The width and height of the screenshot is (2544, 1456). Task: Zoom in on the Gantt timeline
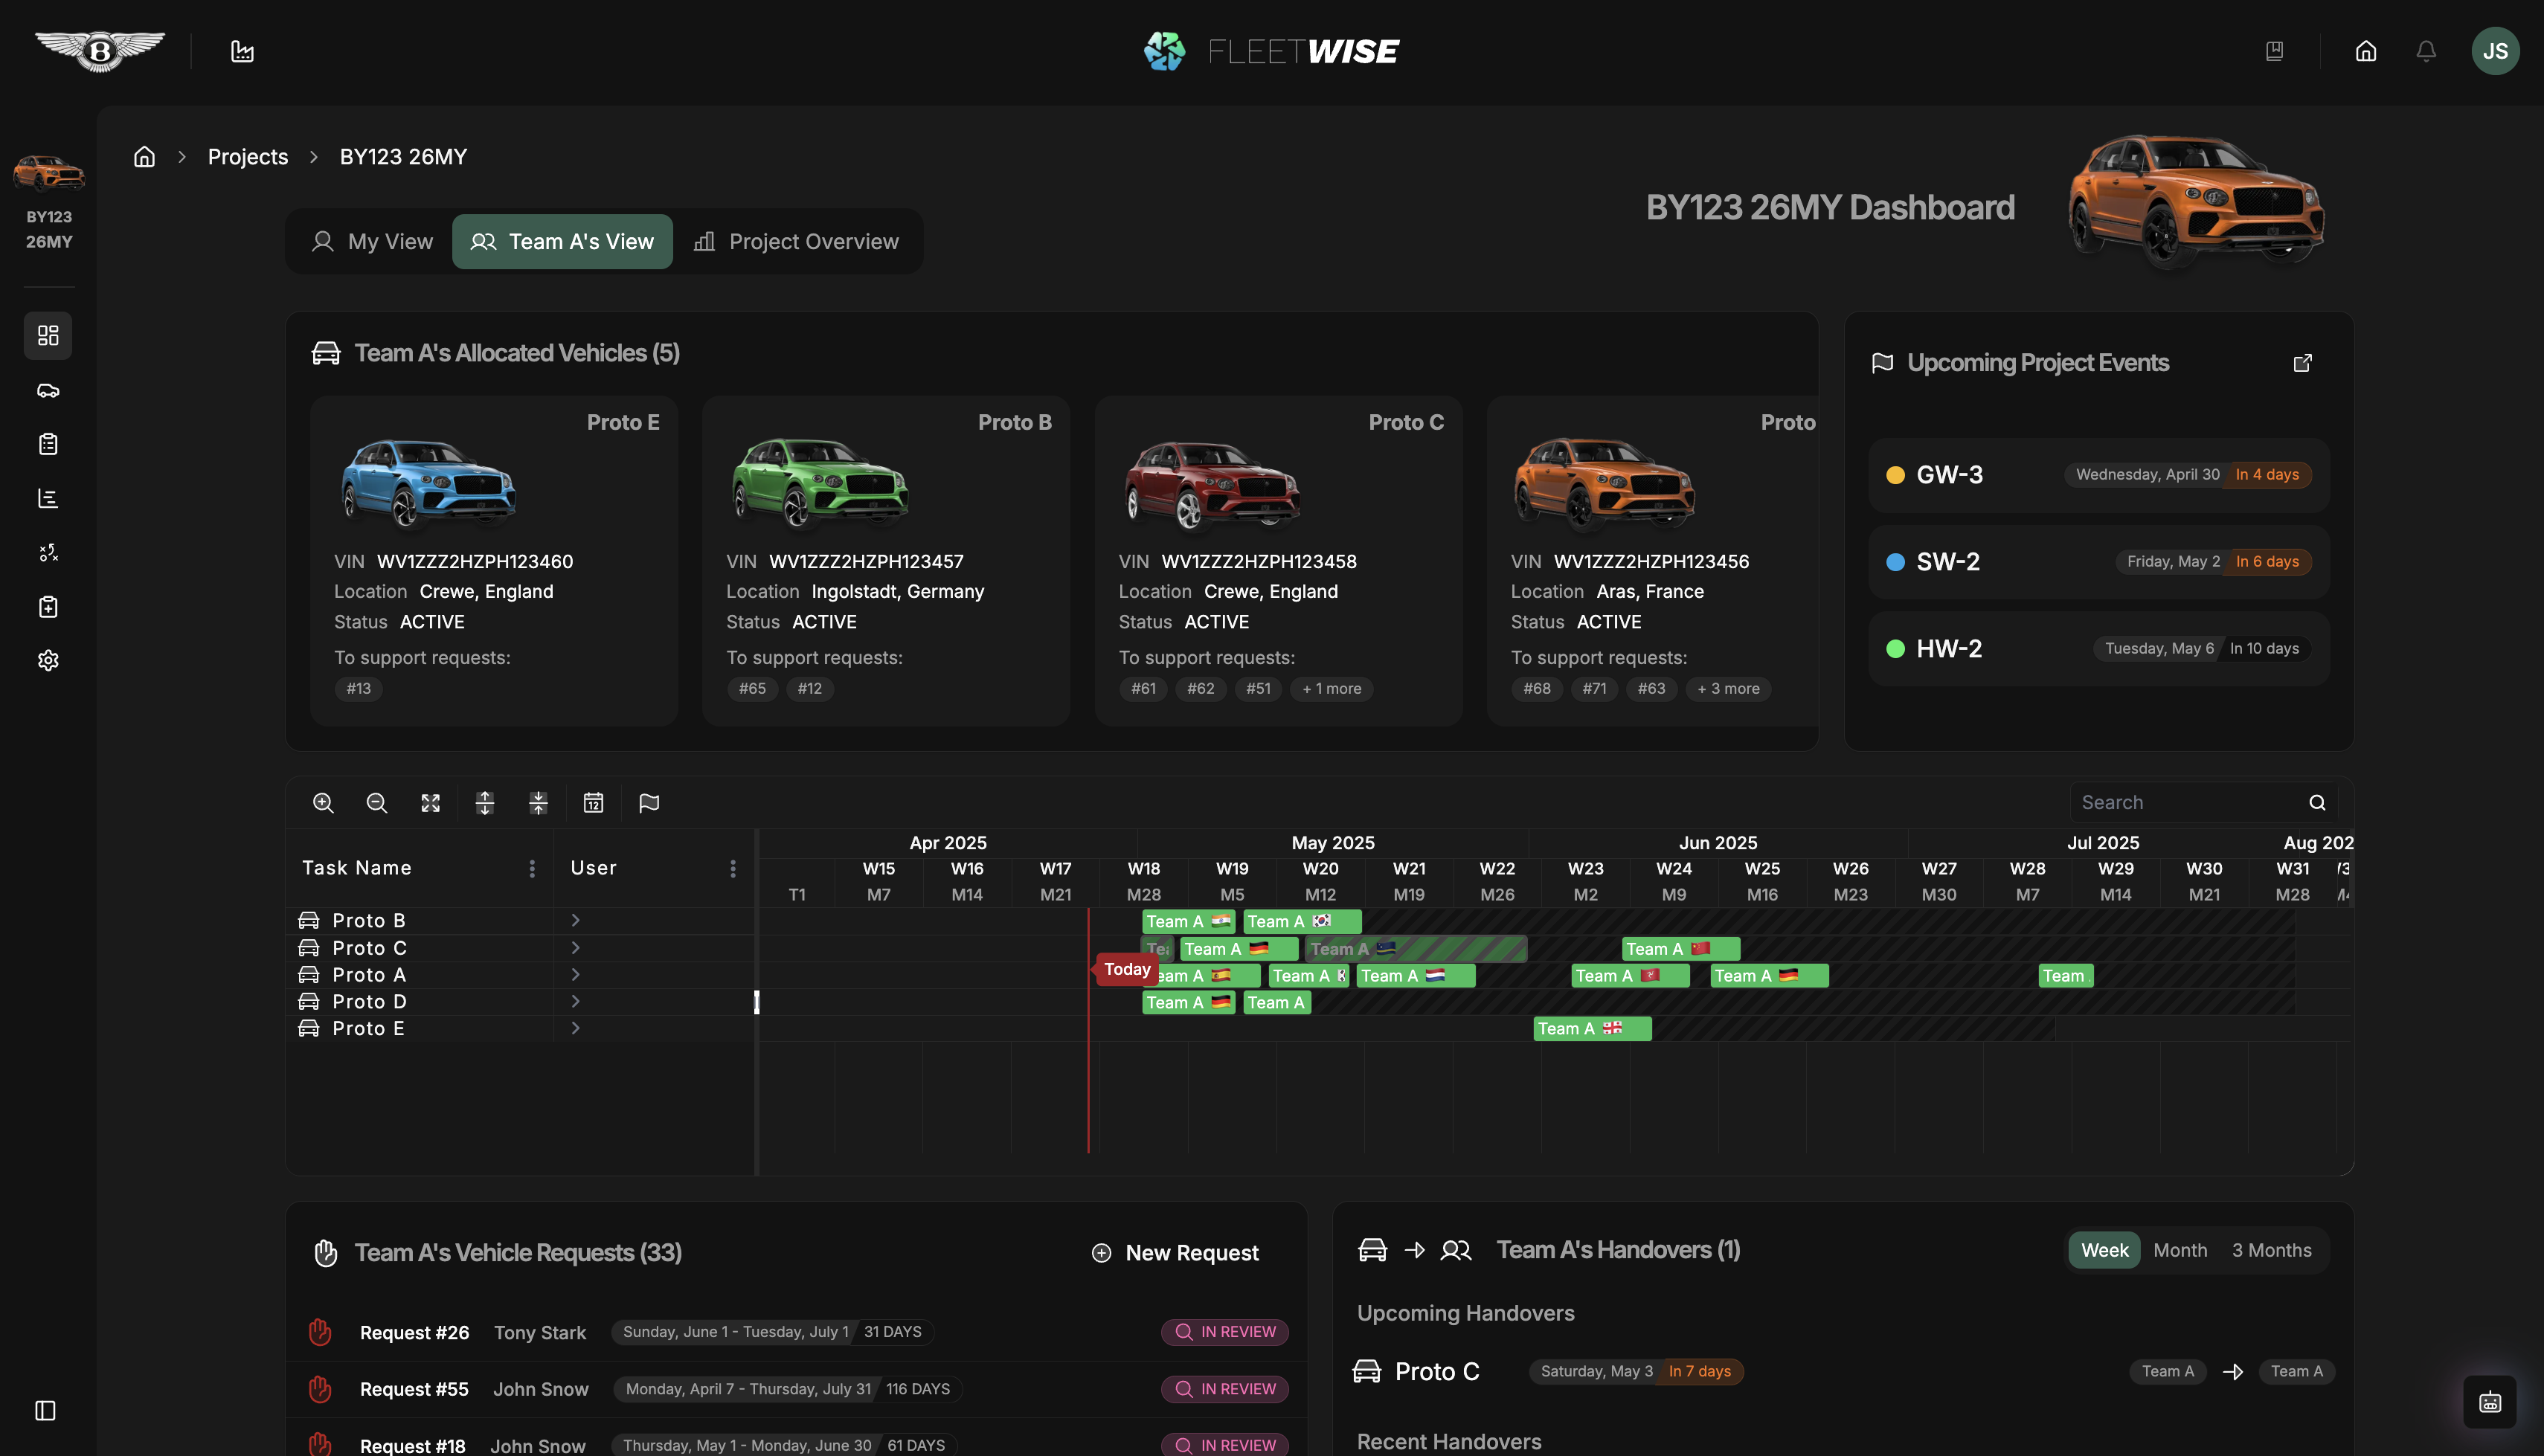click(x=323, y=803)
